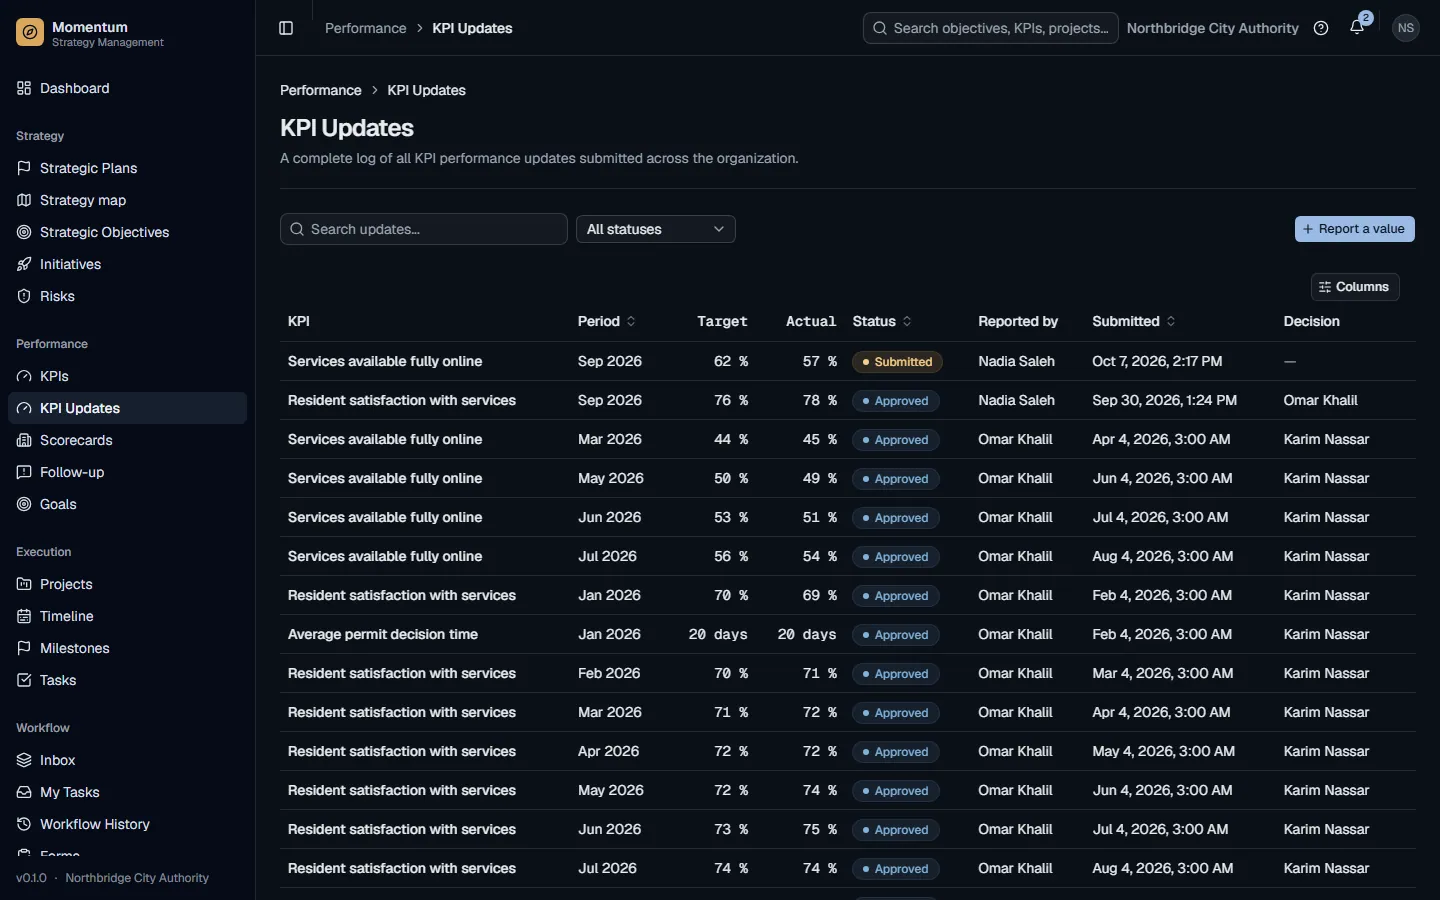Click the KPI Updates sidebar icon
Viewport: 1440px width, 900px height.
[24, 408]
